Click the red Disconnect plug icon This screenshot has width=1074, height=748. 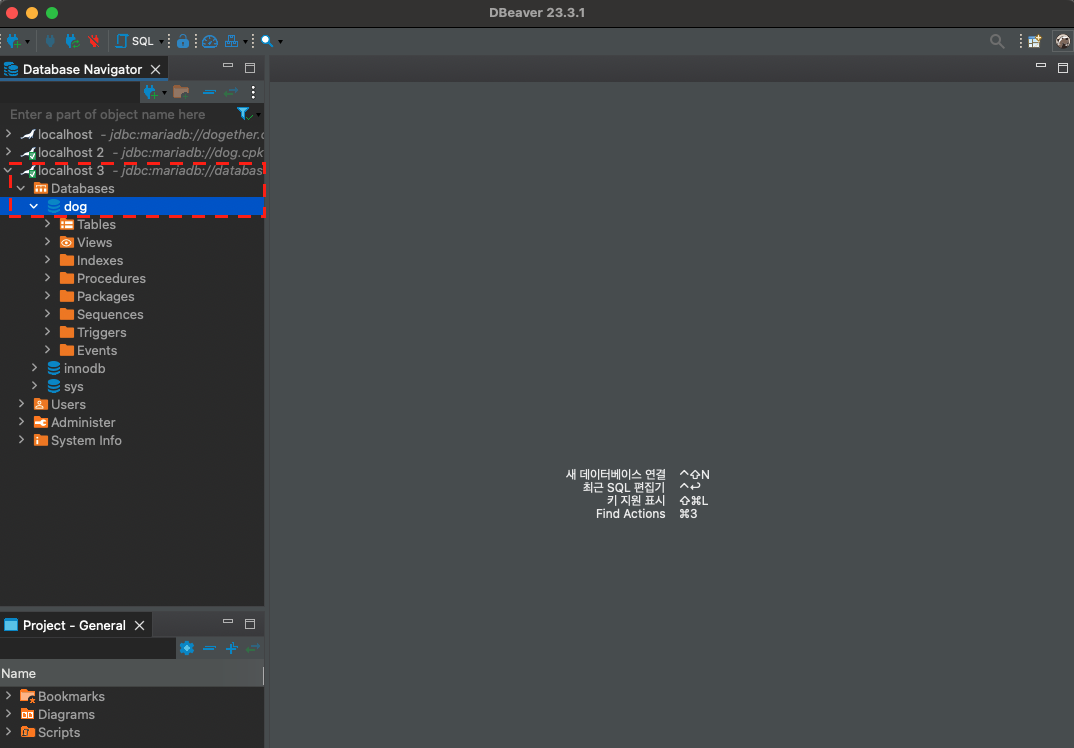[93, 41]
